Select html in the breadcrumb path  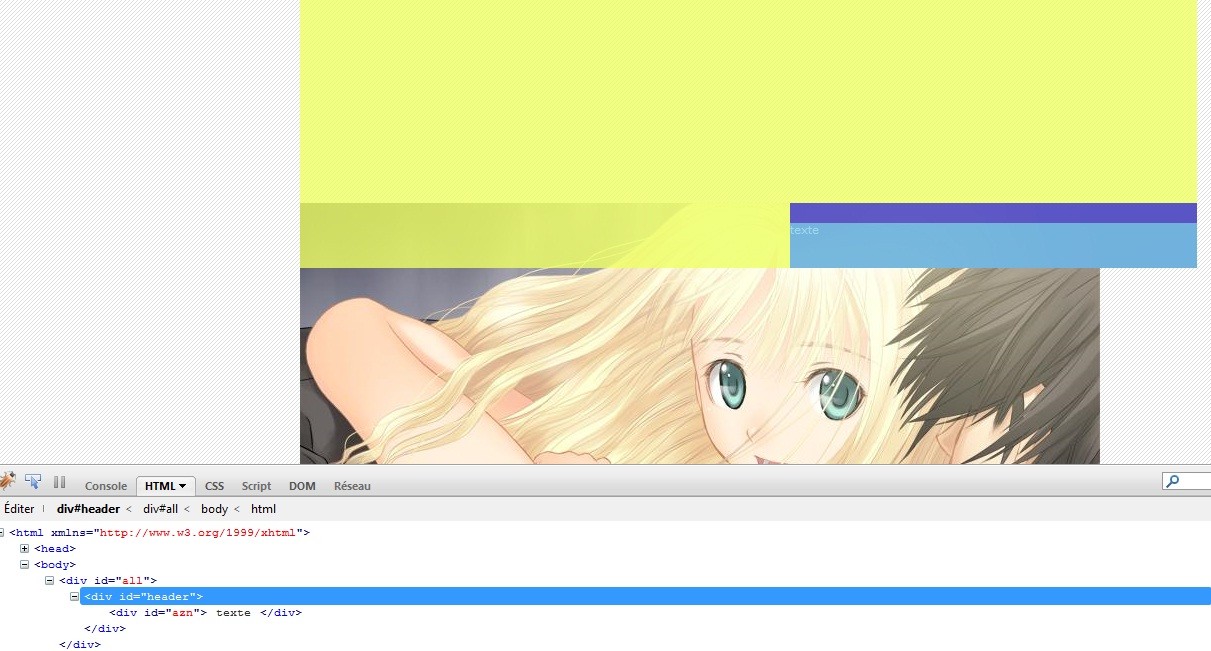263,509
